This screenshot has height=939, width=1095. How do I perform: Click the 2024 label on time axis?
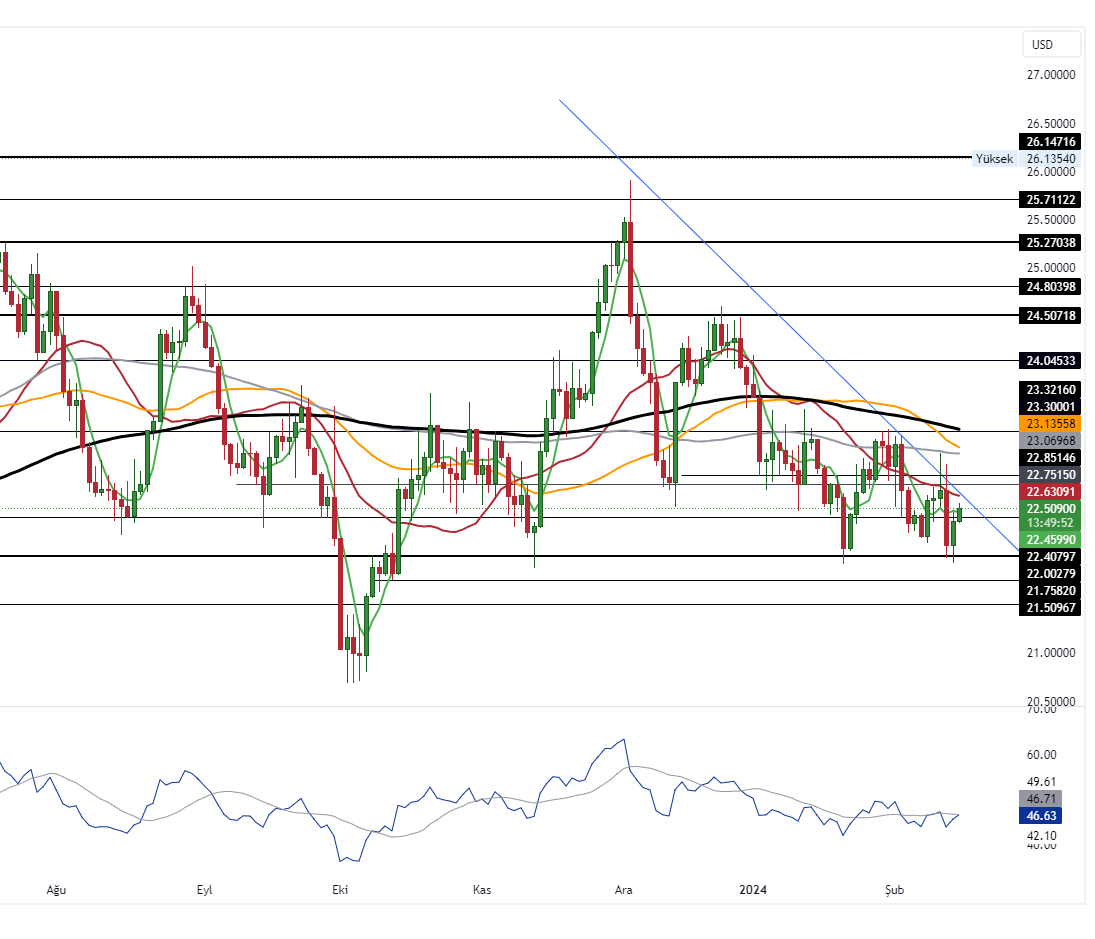click(752, 890)
